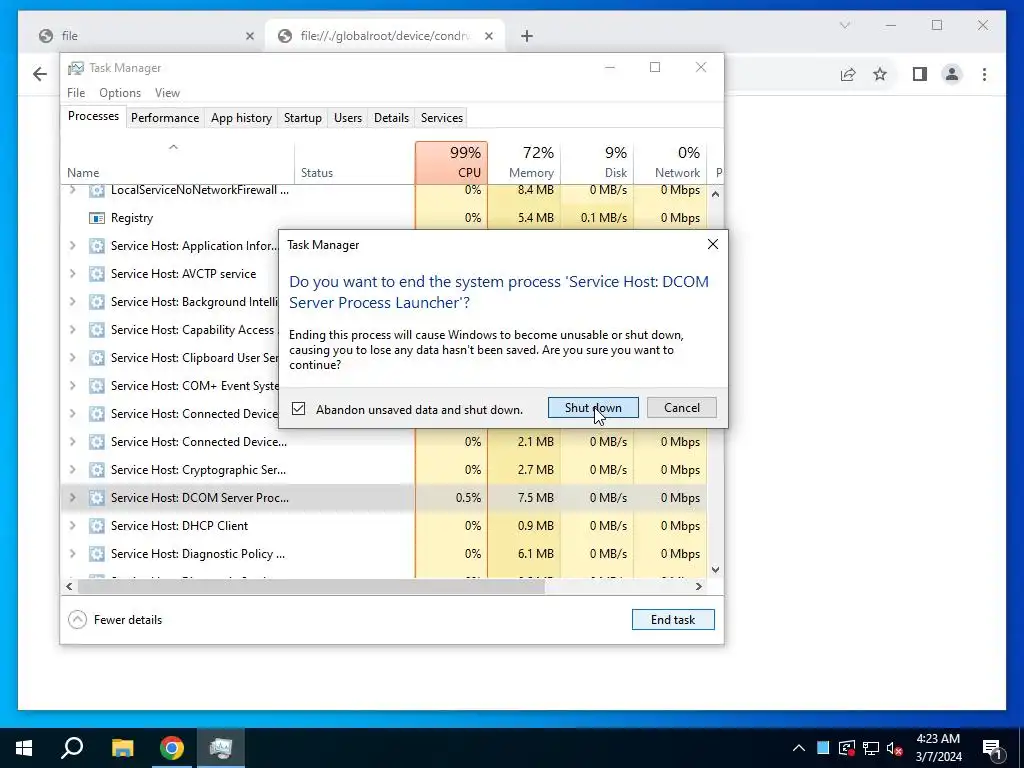Screen dimensions: 1024x768
Task: Open the File menu in Task Manager
Action: point(76,93)
